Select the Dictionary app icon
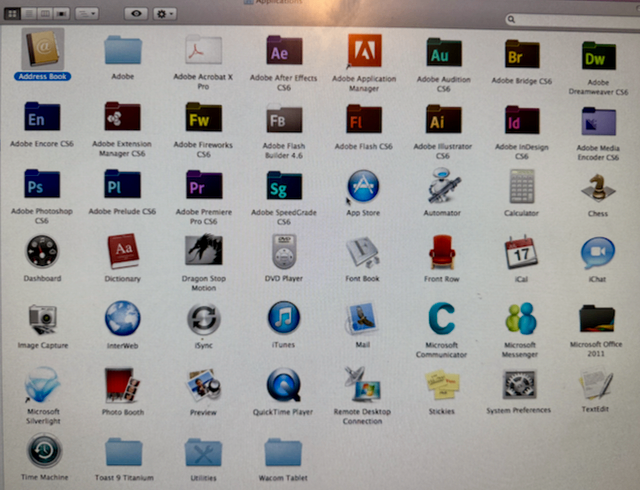640x490 pixels. coord(123,251)
